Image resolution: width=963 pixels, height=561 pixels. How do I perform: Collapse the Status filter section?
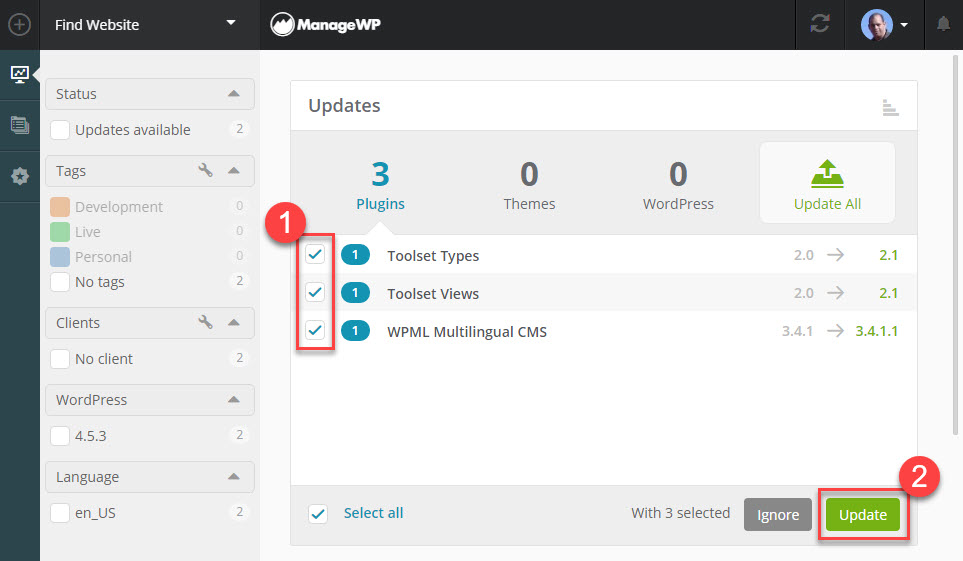[234, 94]
